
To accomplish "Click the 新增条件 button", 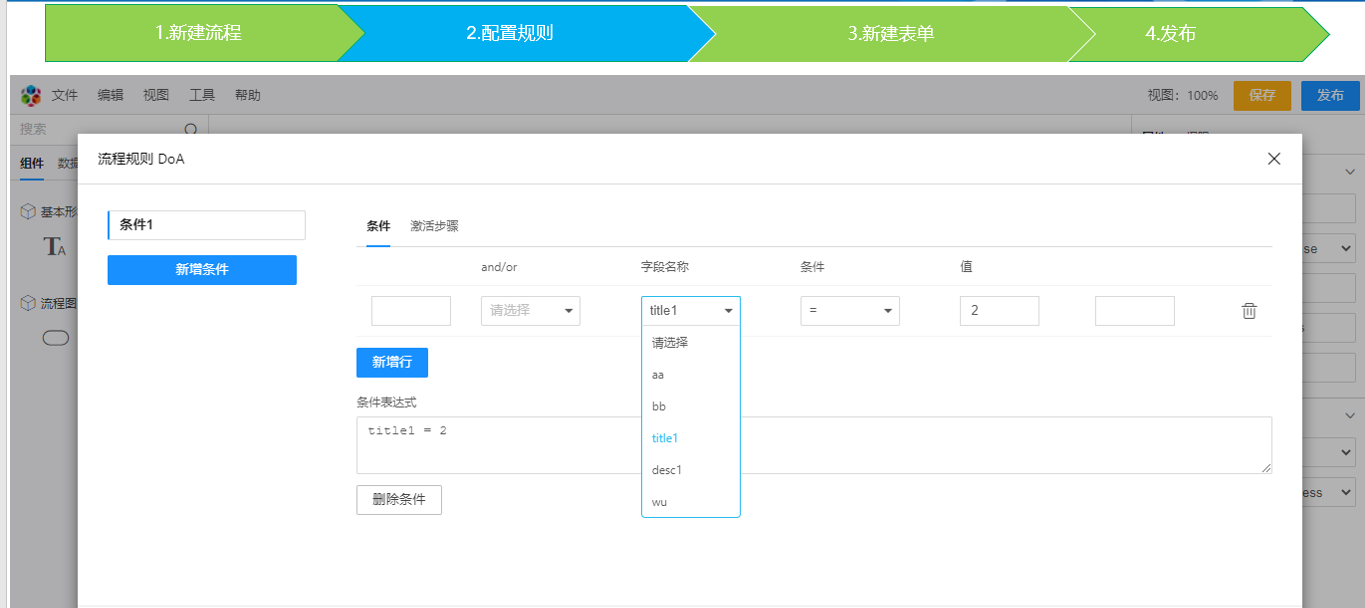I will (202, 270).
